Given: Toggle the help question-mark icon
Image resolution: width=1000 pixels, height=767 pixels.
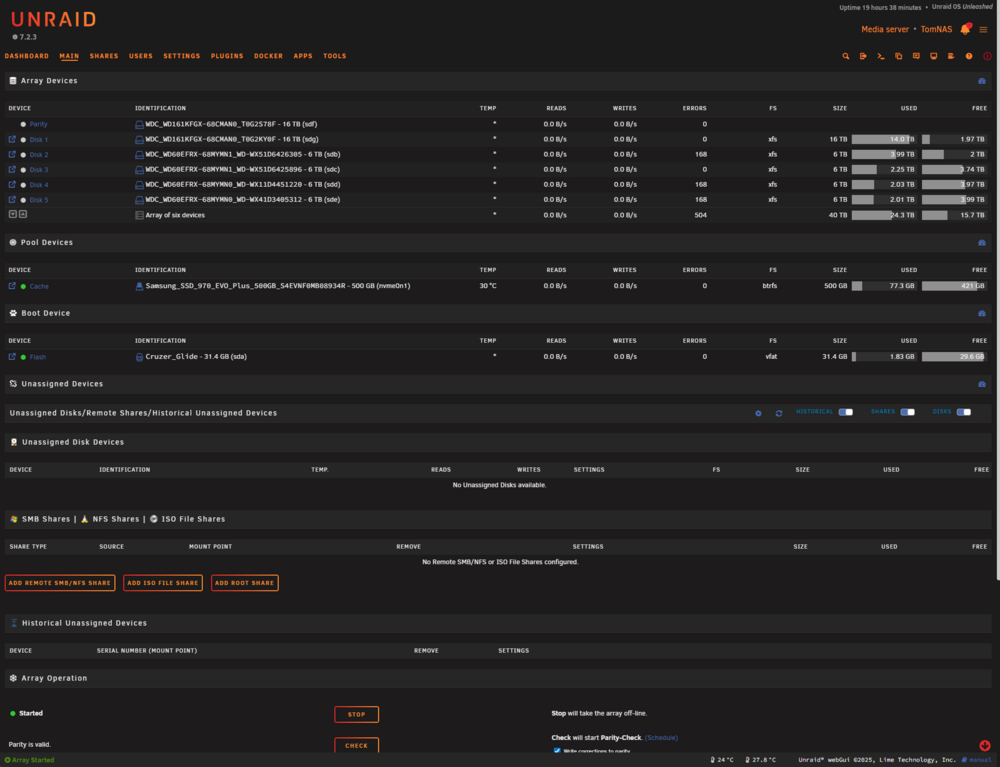Looking at the screenshot, I should point(969,56).
